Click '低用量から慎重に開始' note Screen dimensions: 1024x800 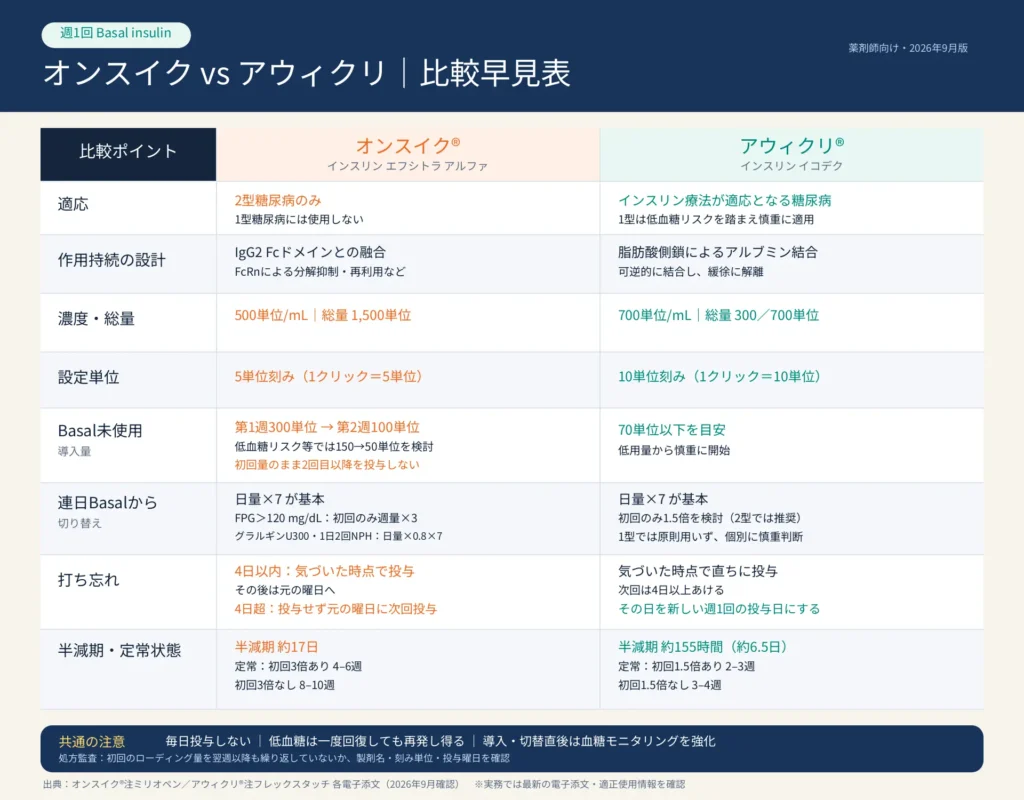[x=674, y=450]
